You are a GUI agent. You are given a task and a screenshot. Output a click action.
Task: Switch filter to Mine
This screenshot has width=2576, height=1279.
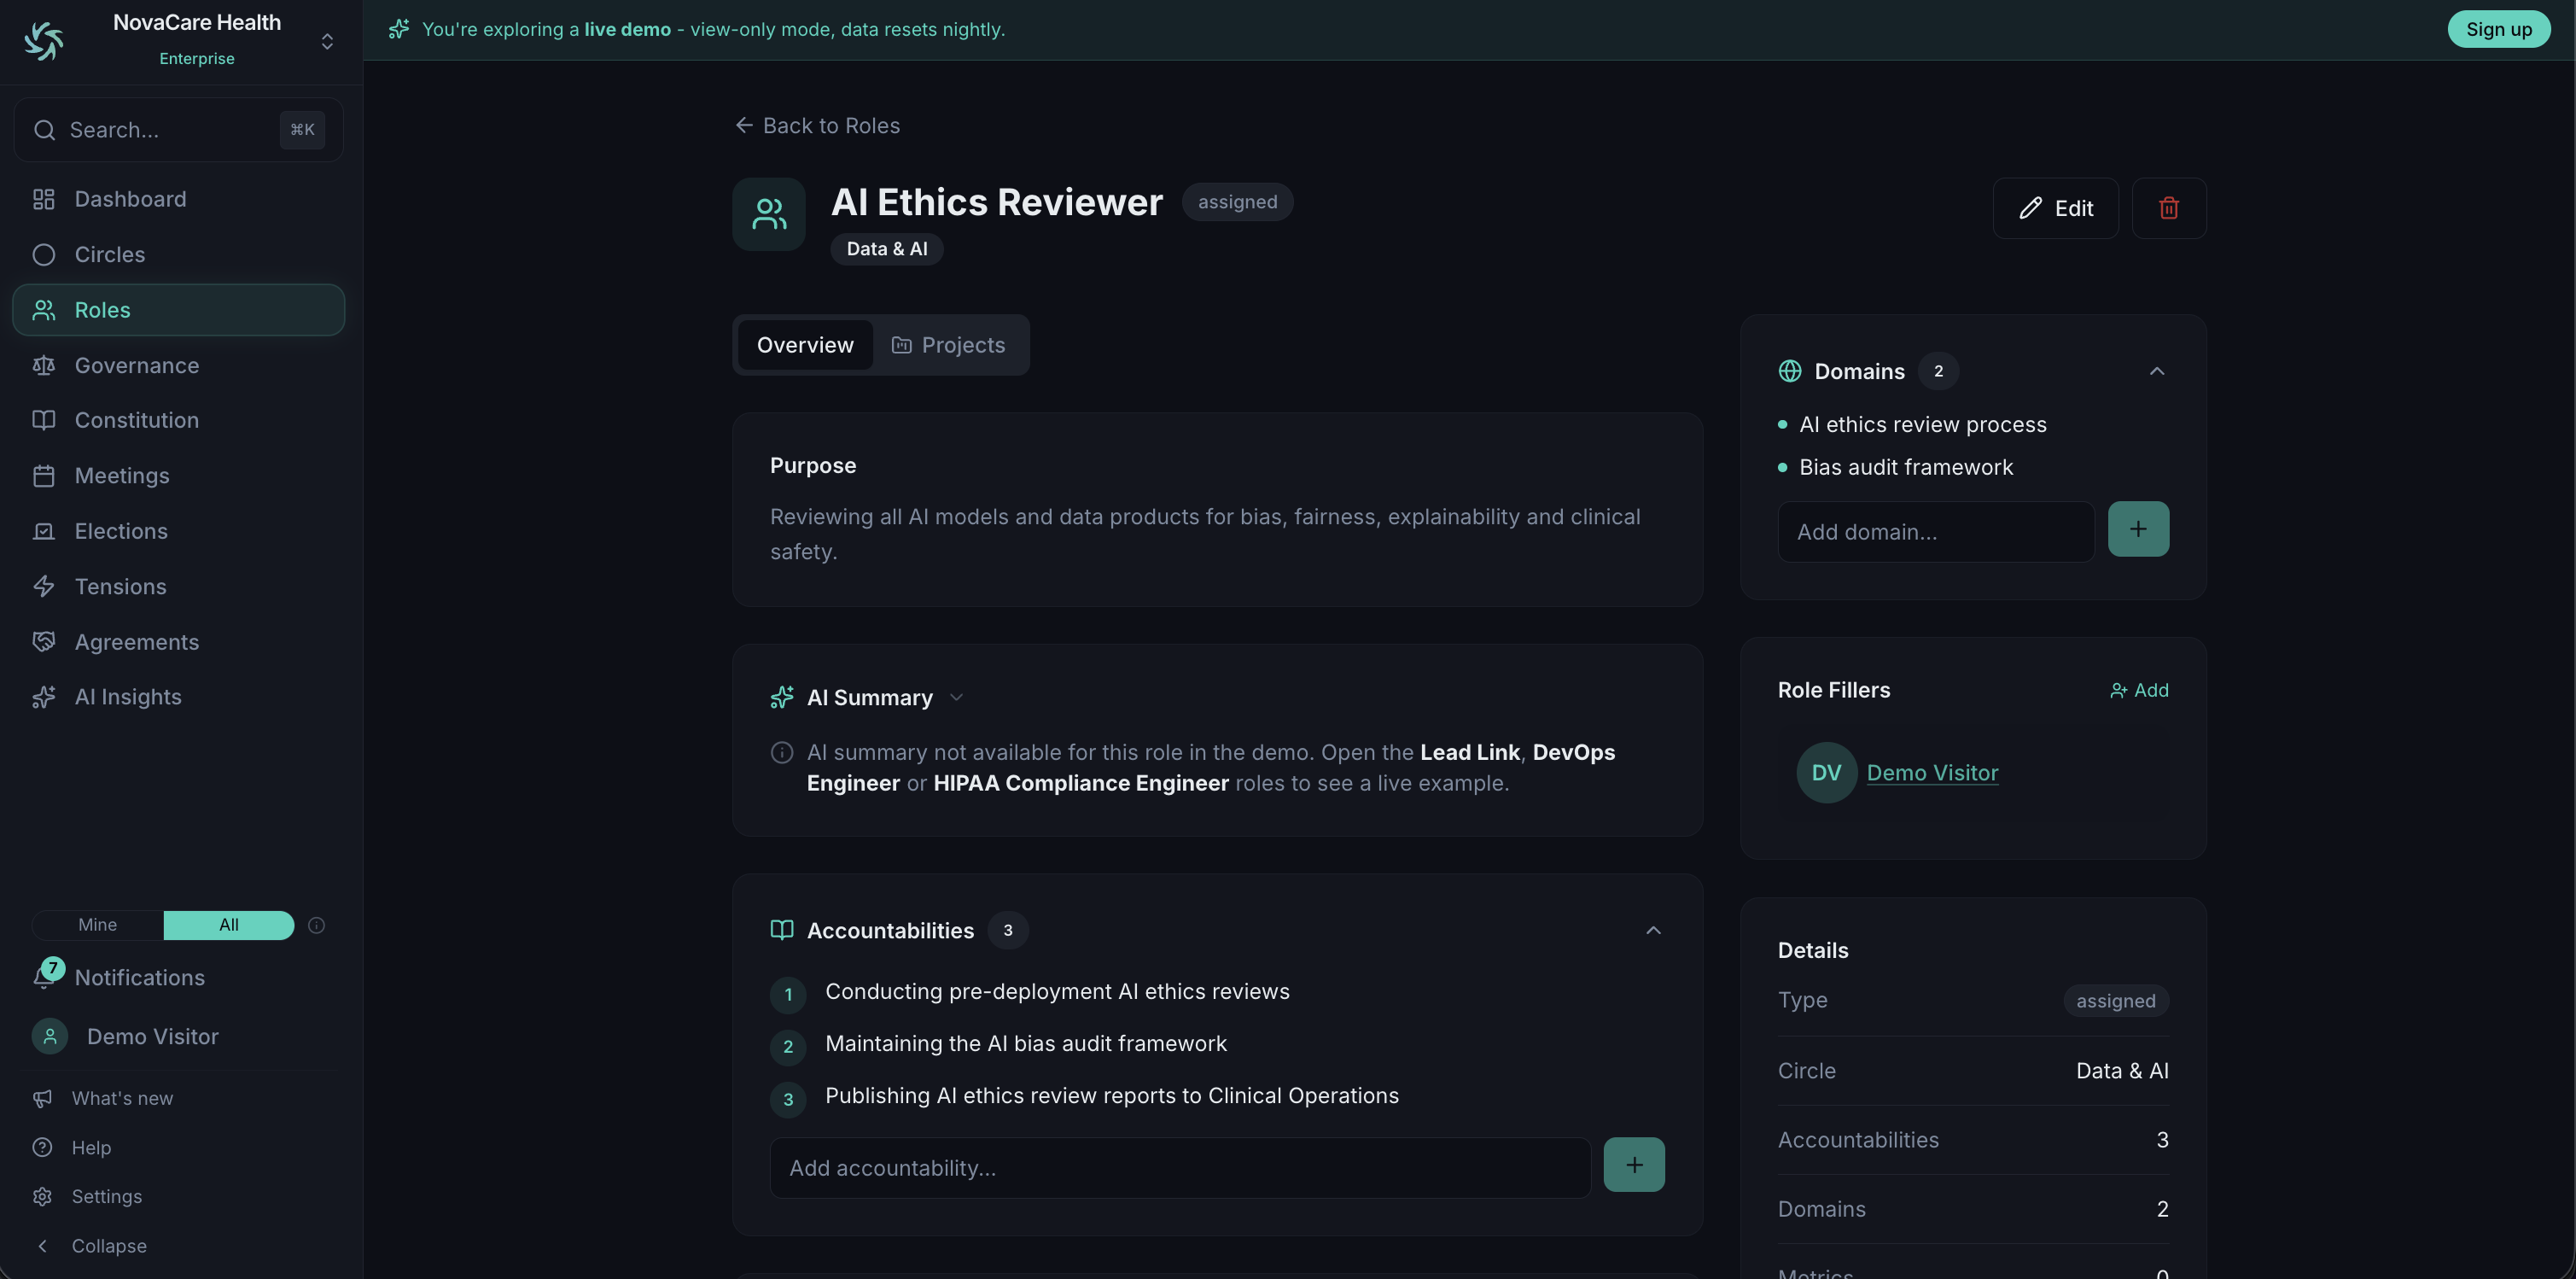(98, 925)
